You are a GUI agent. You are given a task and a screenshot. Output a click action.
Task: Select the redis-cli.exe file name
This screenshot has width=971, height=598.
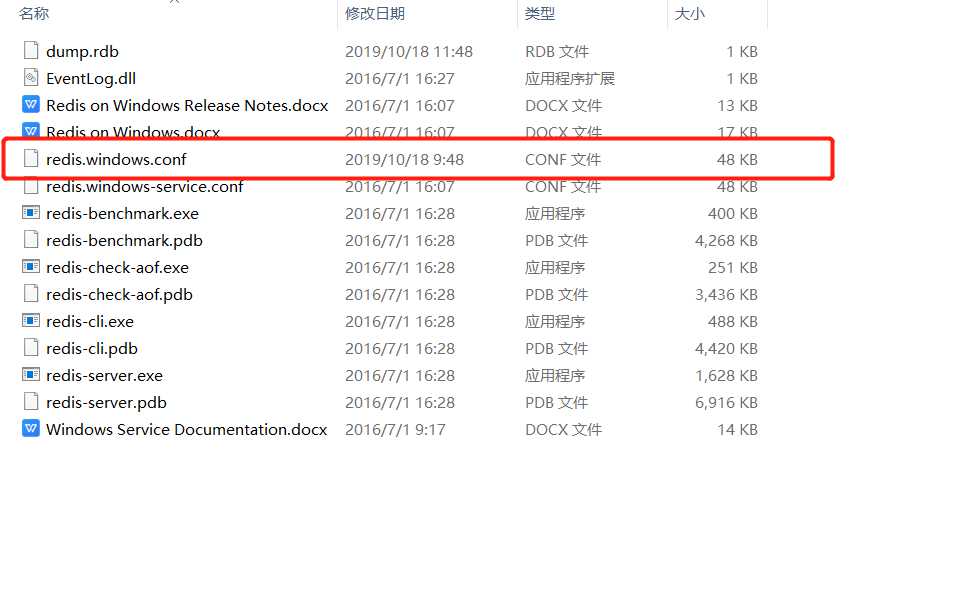click(90, 322)
